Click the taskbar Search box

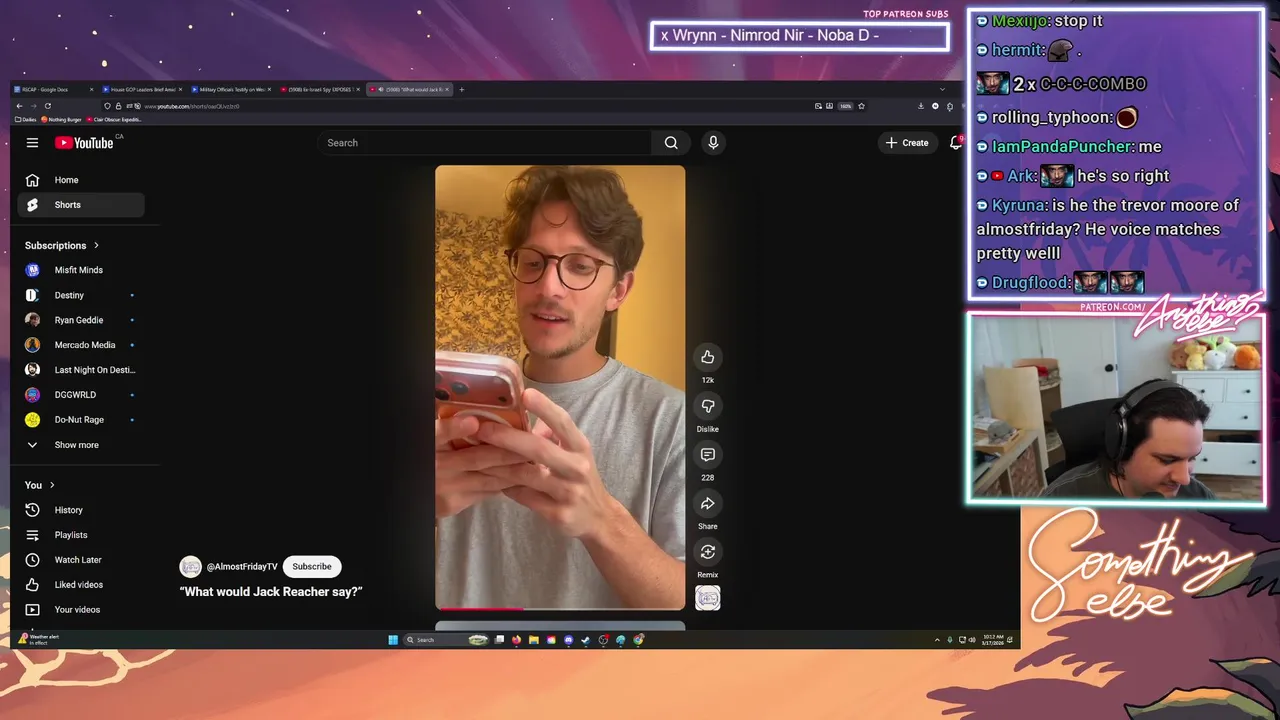[446, 640]
